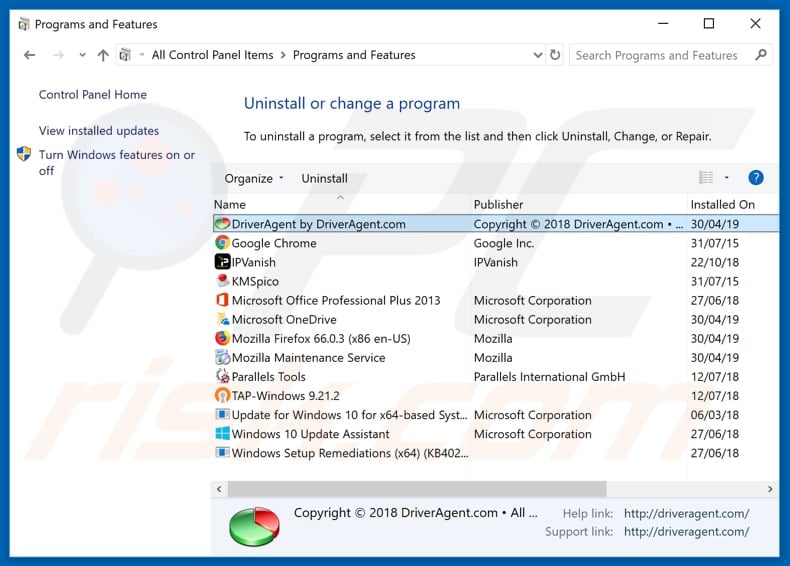This screenshot has width=790, height=566.
Task: Click the large DriverAgent icon in details pane
Action: 254,526
